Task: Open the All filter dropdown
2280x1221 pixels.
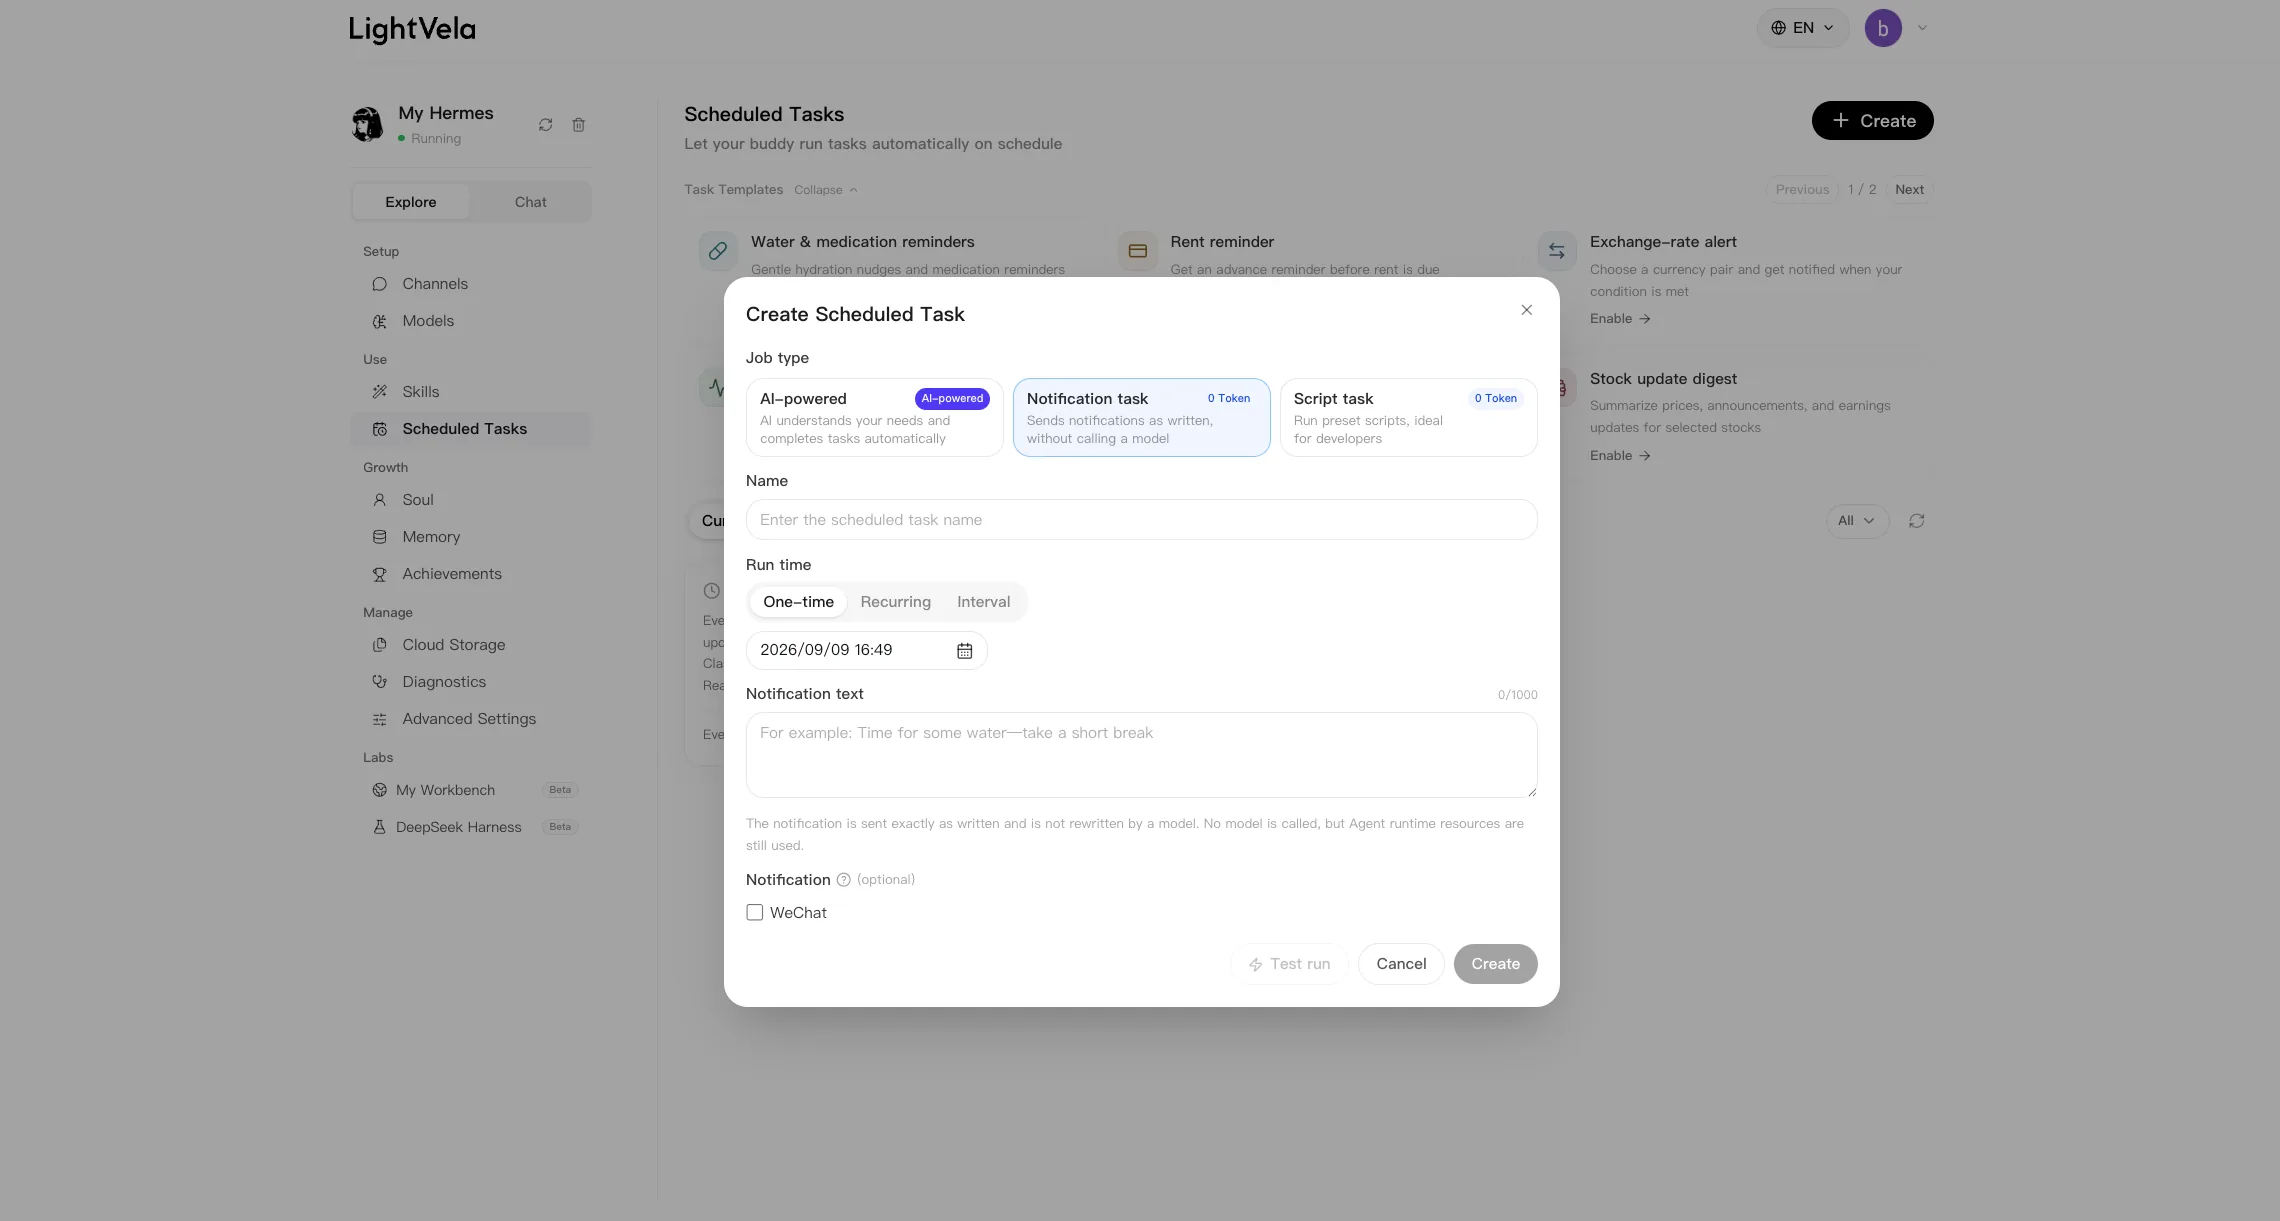Action: point(1857,521)
